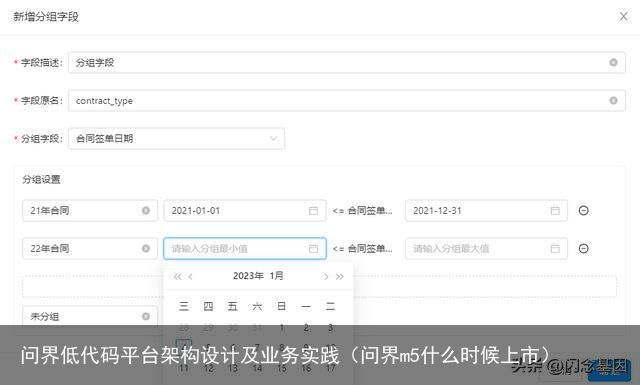Screen dimensions: 640x385
Task: Clear the 未分组 field text
Action: click(146, 316)
